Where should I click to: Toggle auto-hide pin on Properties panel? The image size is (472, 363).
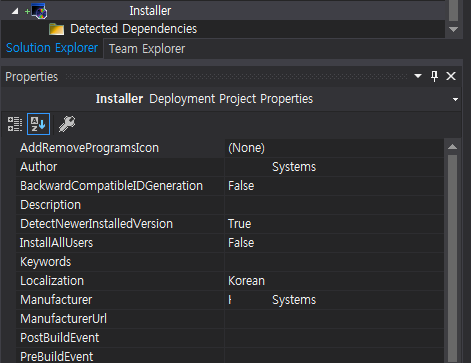pyautogui.click(x=434, y=76)
